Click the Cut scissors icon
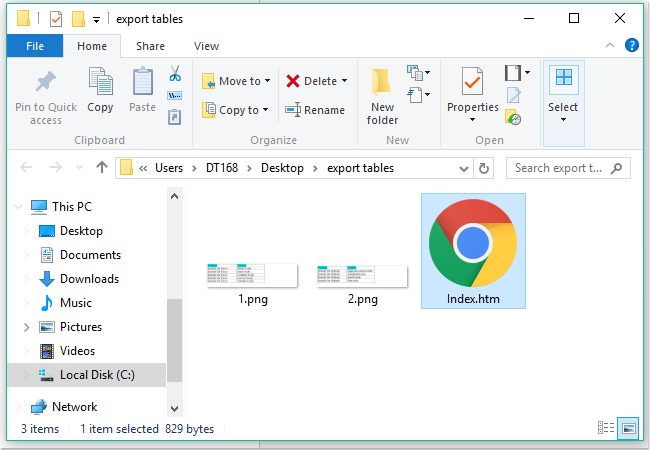 click(x=175, y=74)
